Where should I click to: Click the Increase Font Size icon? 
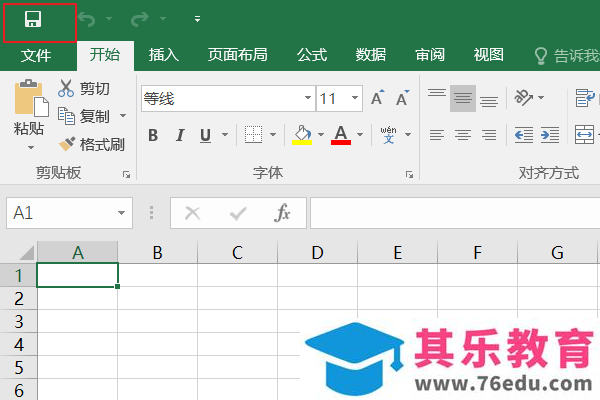coord(378,98)
